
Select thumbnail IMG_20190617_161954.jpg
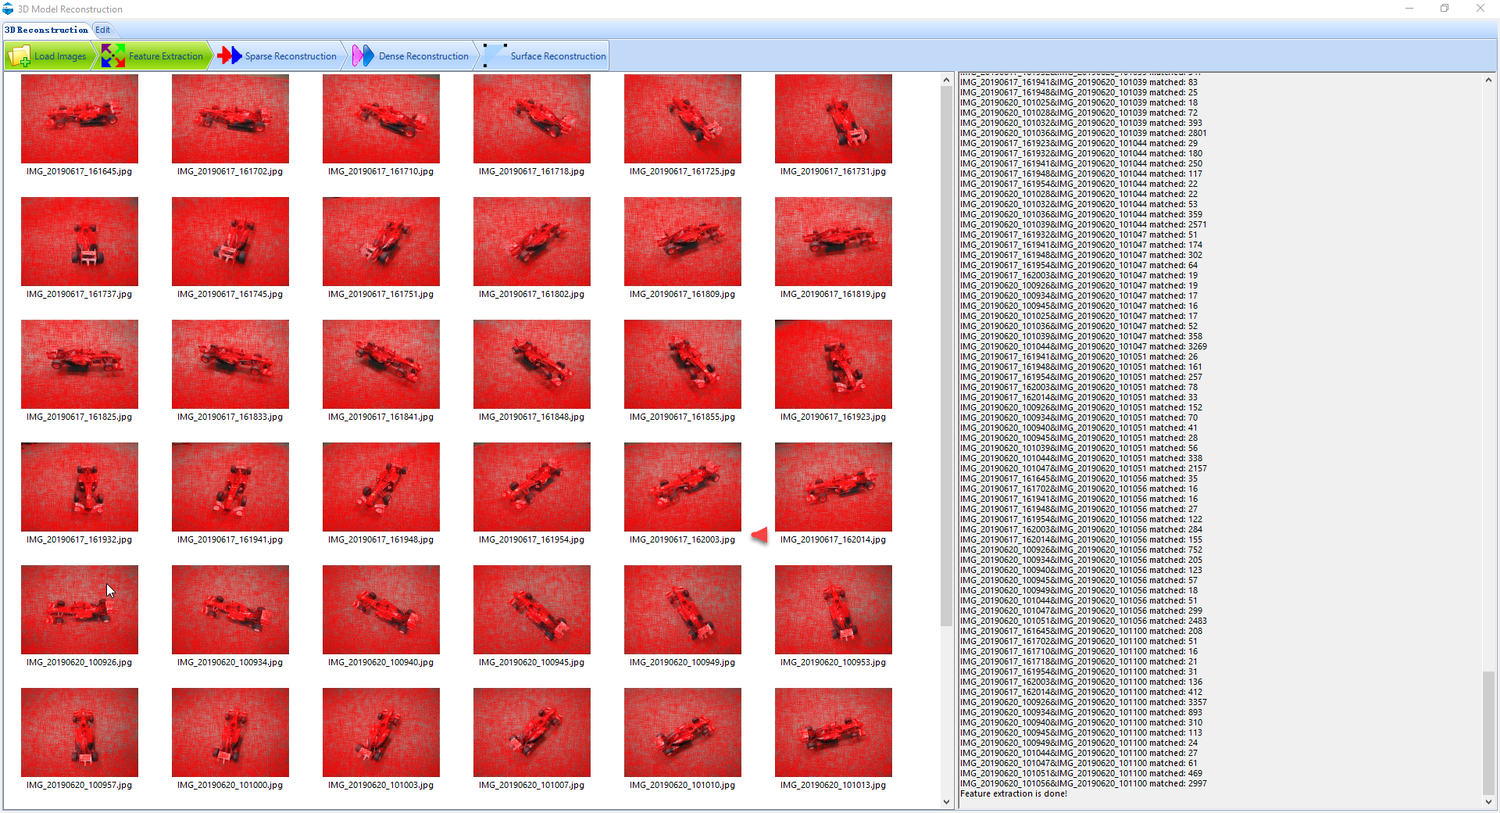pos(532,487)
